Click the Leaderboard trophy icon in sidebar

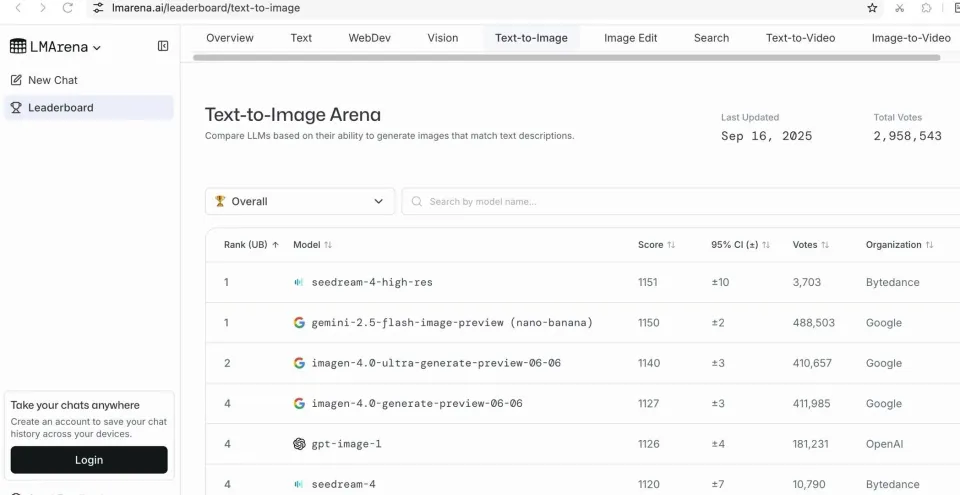pyautogui.click(x=16, y=108)
